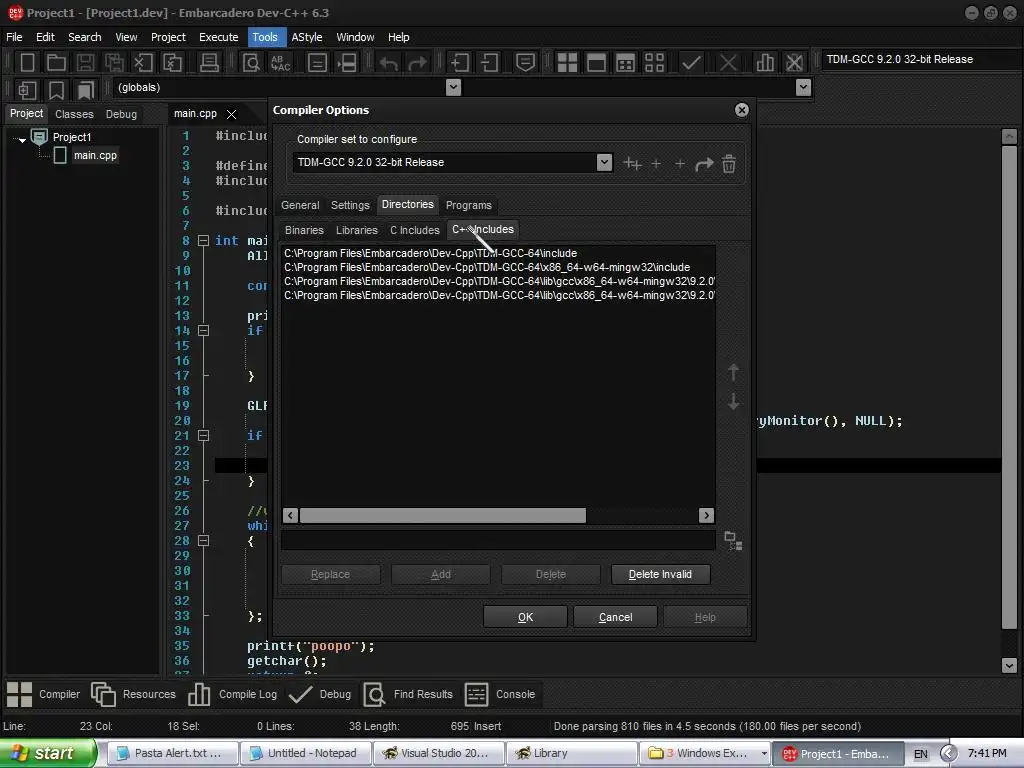Screen dimensions: 1024x768
Task: Open the (globals) scope dropdown
Action: coord(453,88)
